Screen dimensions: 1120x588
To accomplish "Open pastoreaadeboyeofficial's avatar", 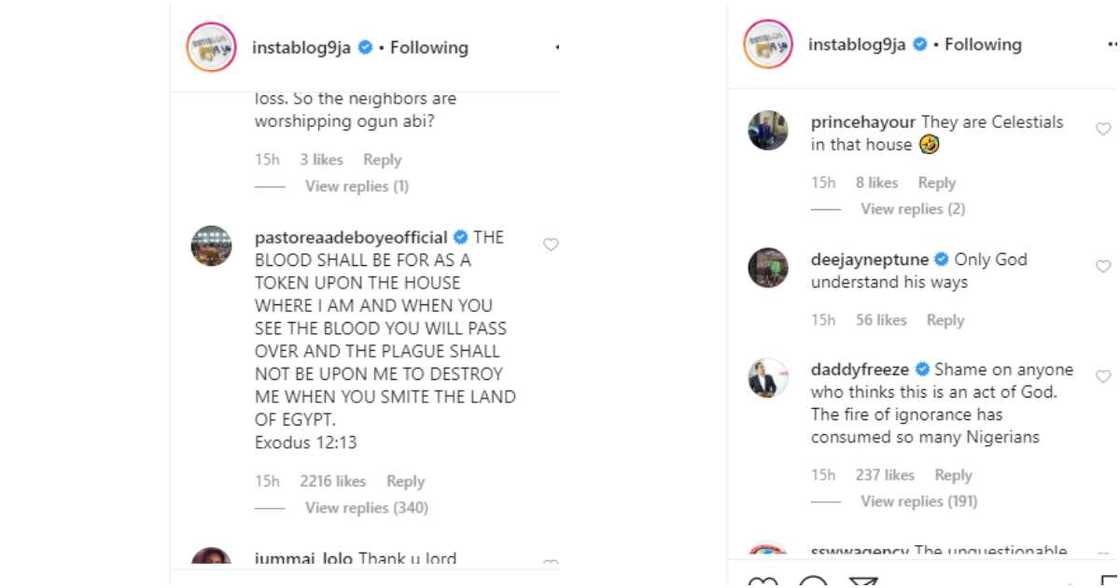I will click(x=211, y=246).
